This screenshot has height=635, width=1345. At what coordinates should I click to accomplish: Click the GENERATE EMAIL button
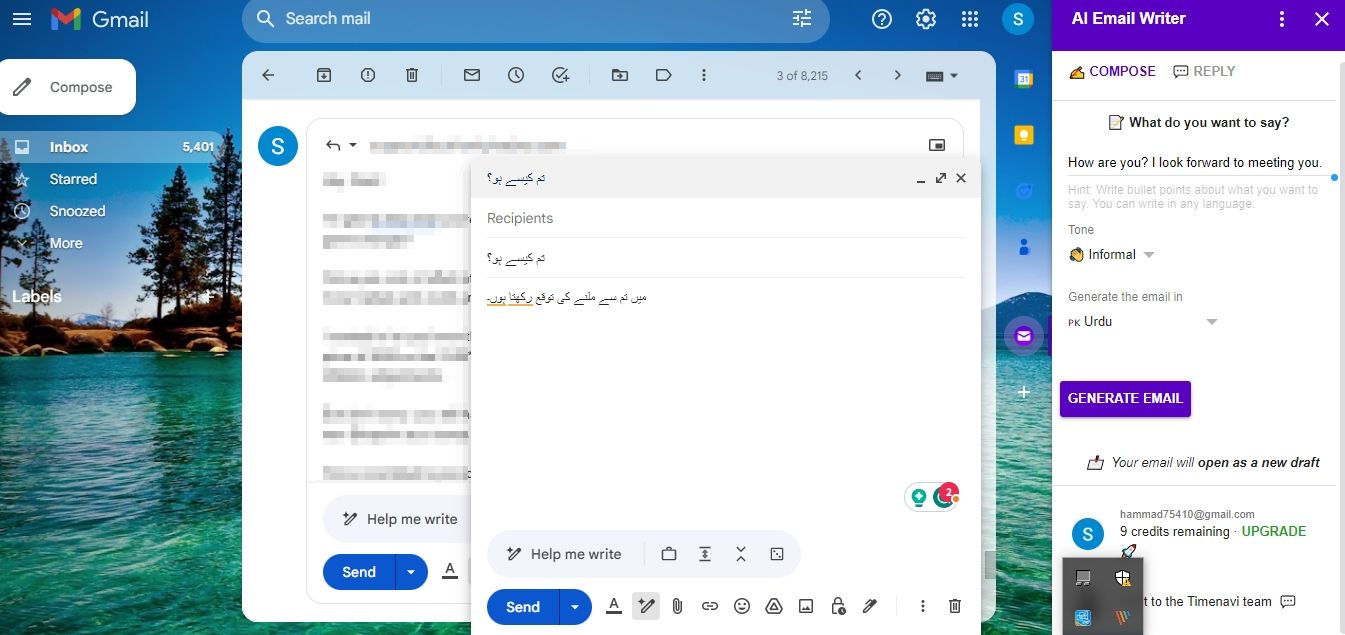[1125, 398]
